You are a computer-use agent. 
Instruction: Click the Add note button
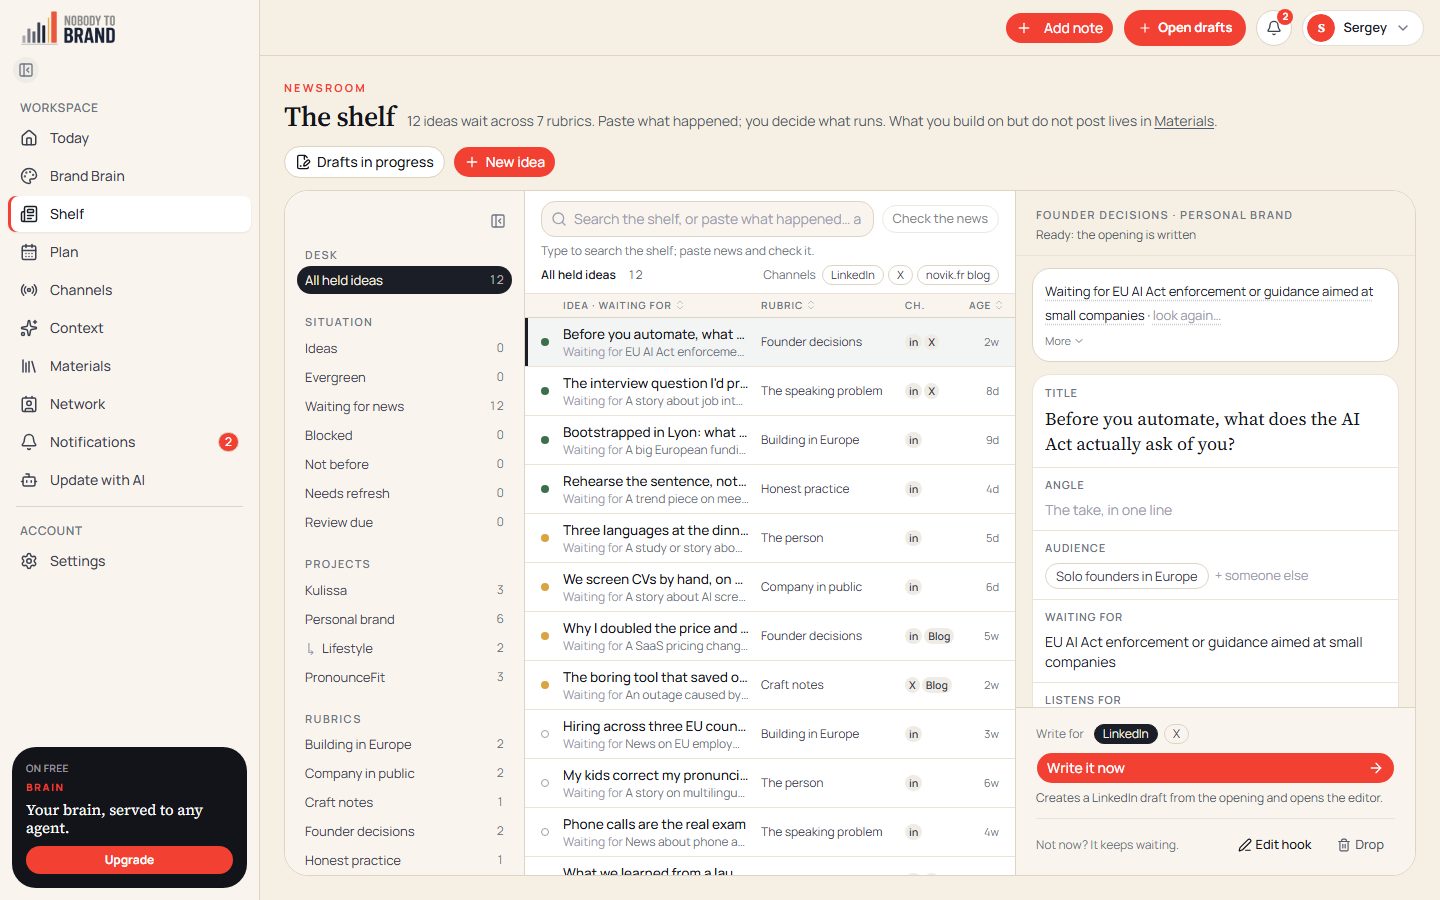(1061, 28)
